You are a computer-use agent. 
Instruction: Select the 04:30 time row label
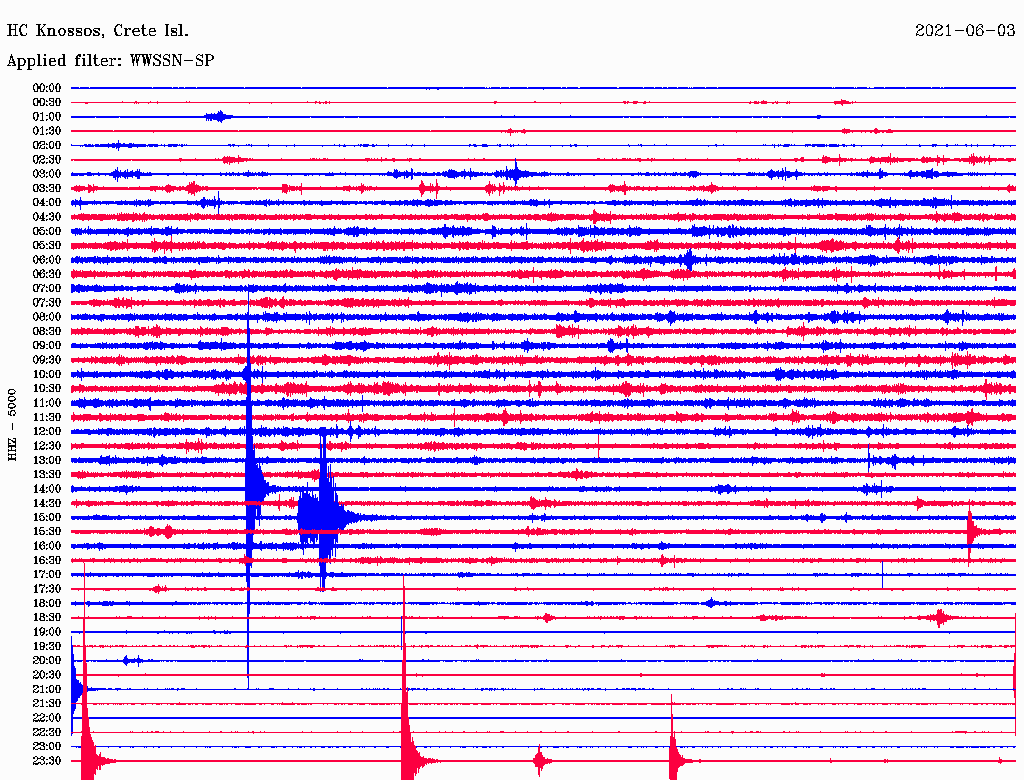[x=47, y=217]
